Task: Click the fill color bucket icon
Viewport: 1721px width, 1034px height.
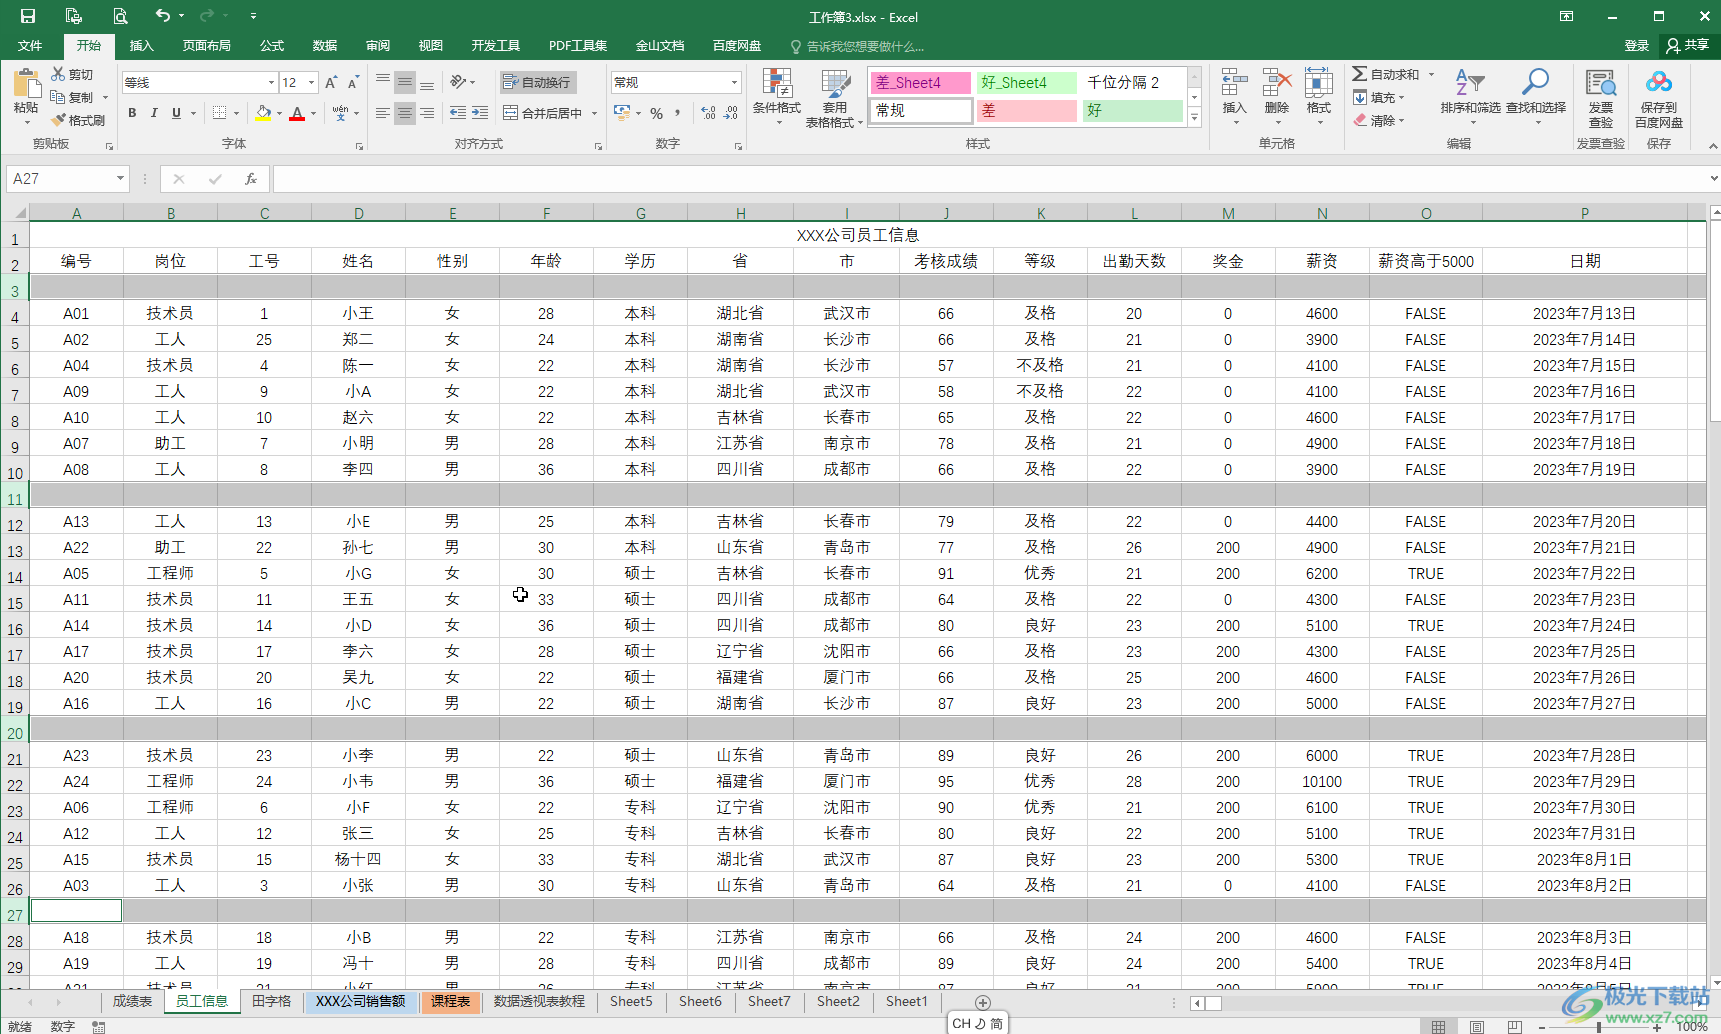Action: pos(263,113)
